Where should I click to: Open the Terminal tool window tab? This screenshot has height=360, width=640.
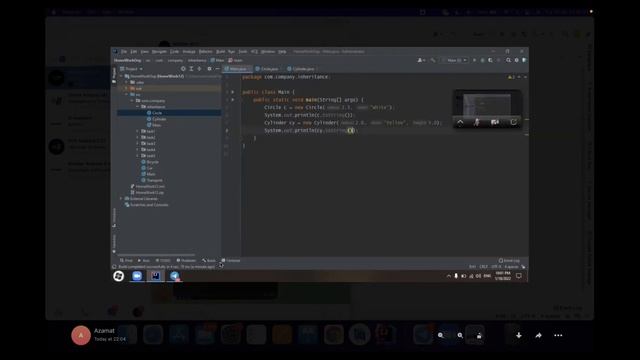[x=231, y=260]
